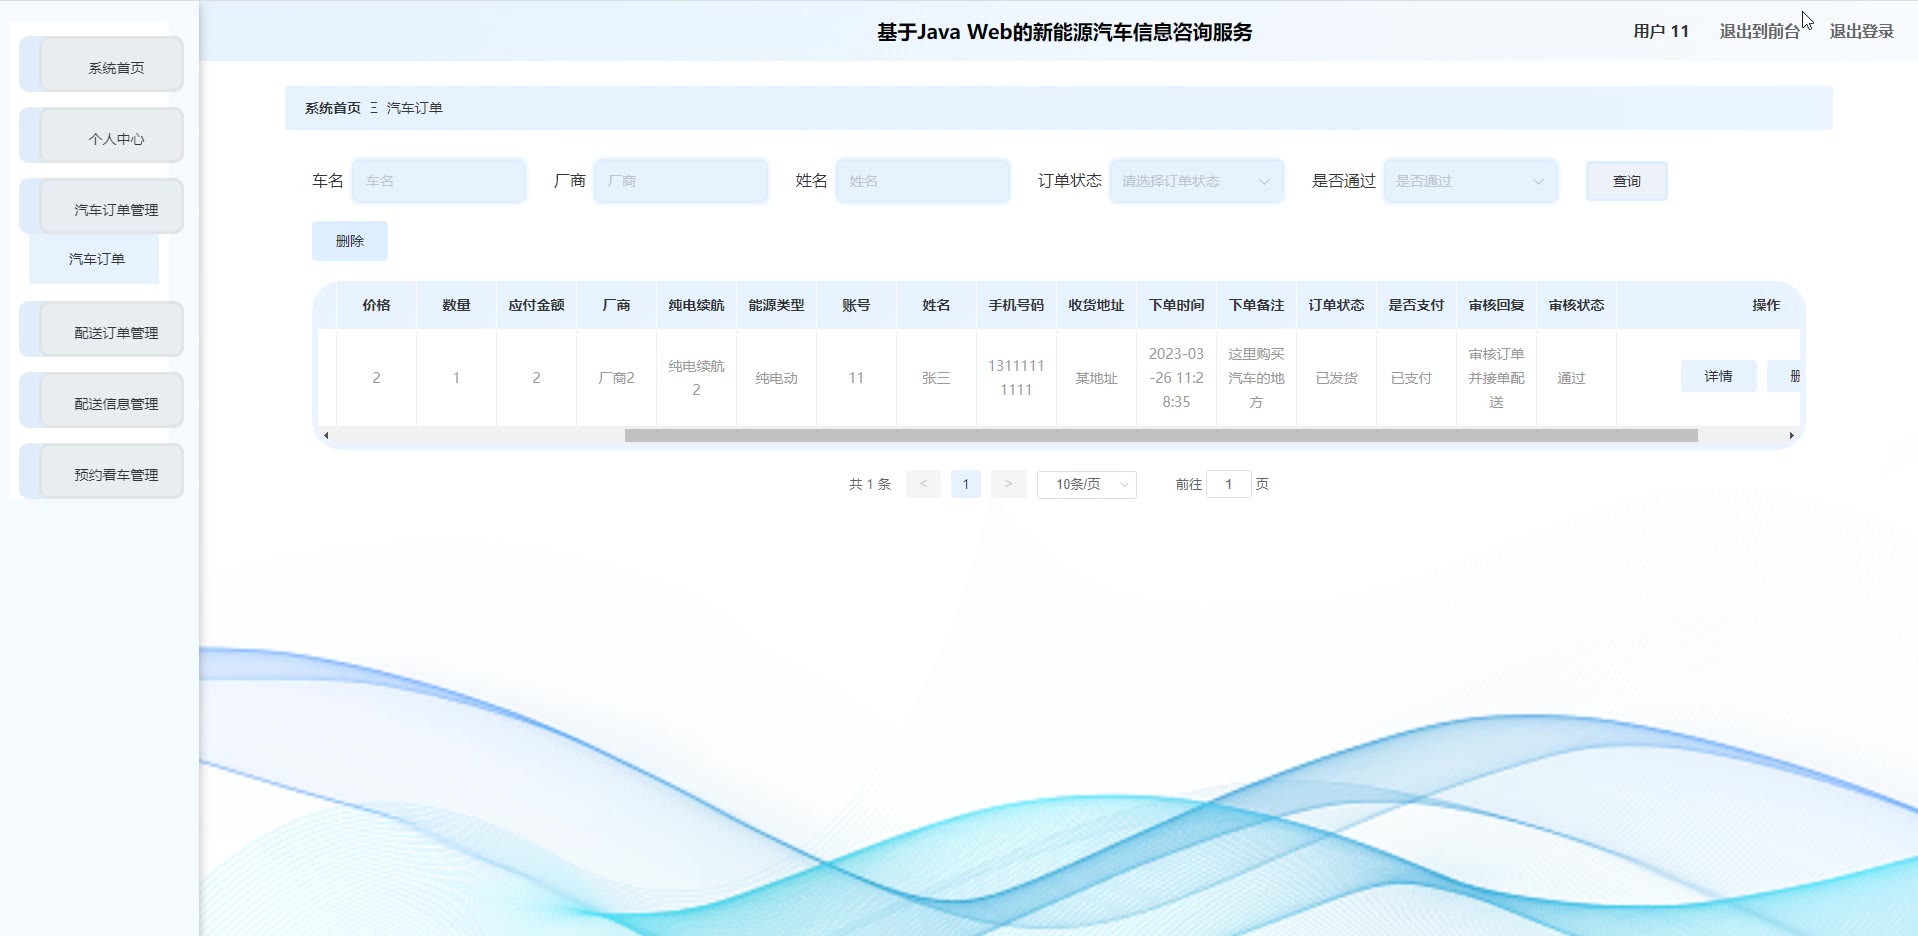The image size is (1918, 936).
Task: Click the 是否支付 column header
Action: [1416, 305]
